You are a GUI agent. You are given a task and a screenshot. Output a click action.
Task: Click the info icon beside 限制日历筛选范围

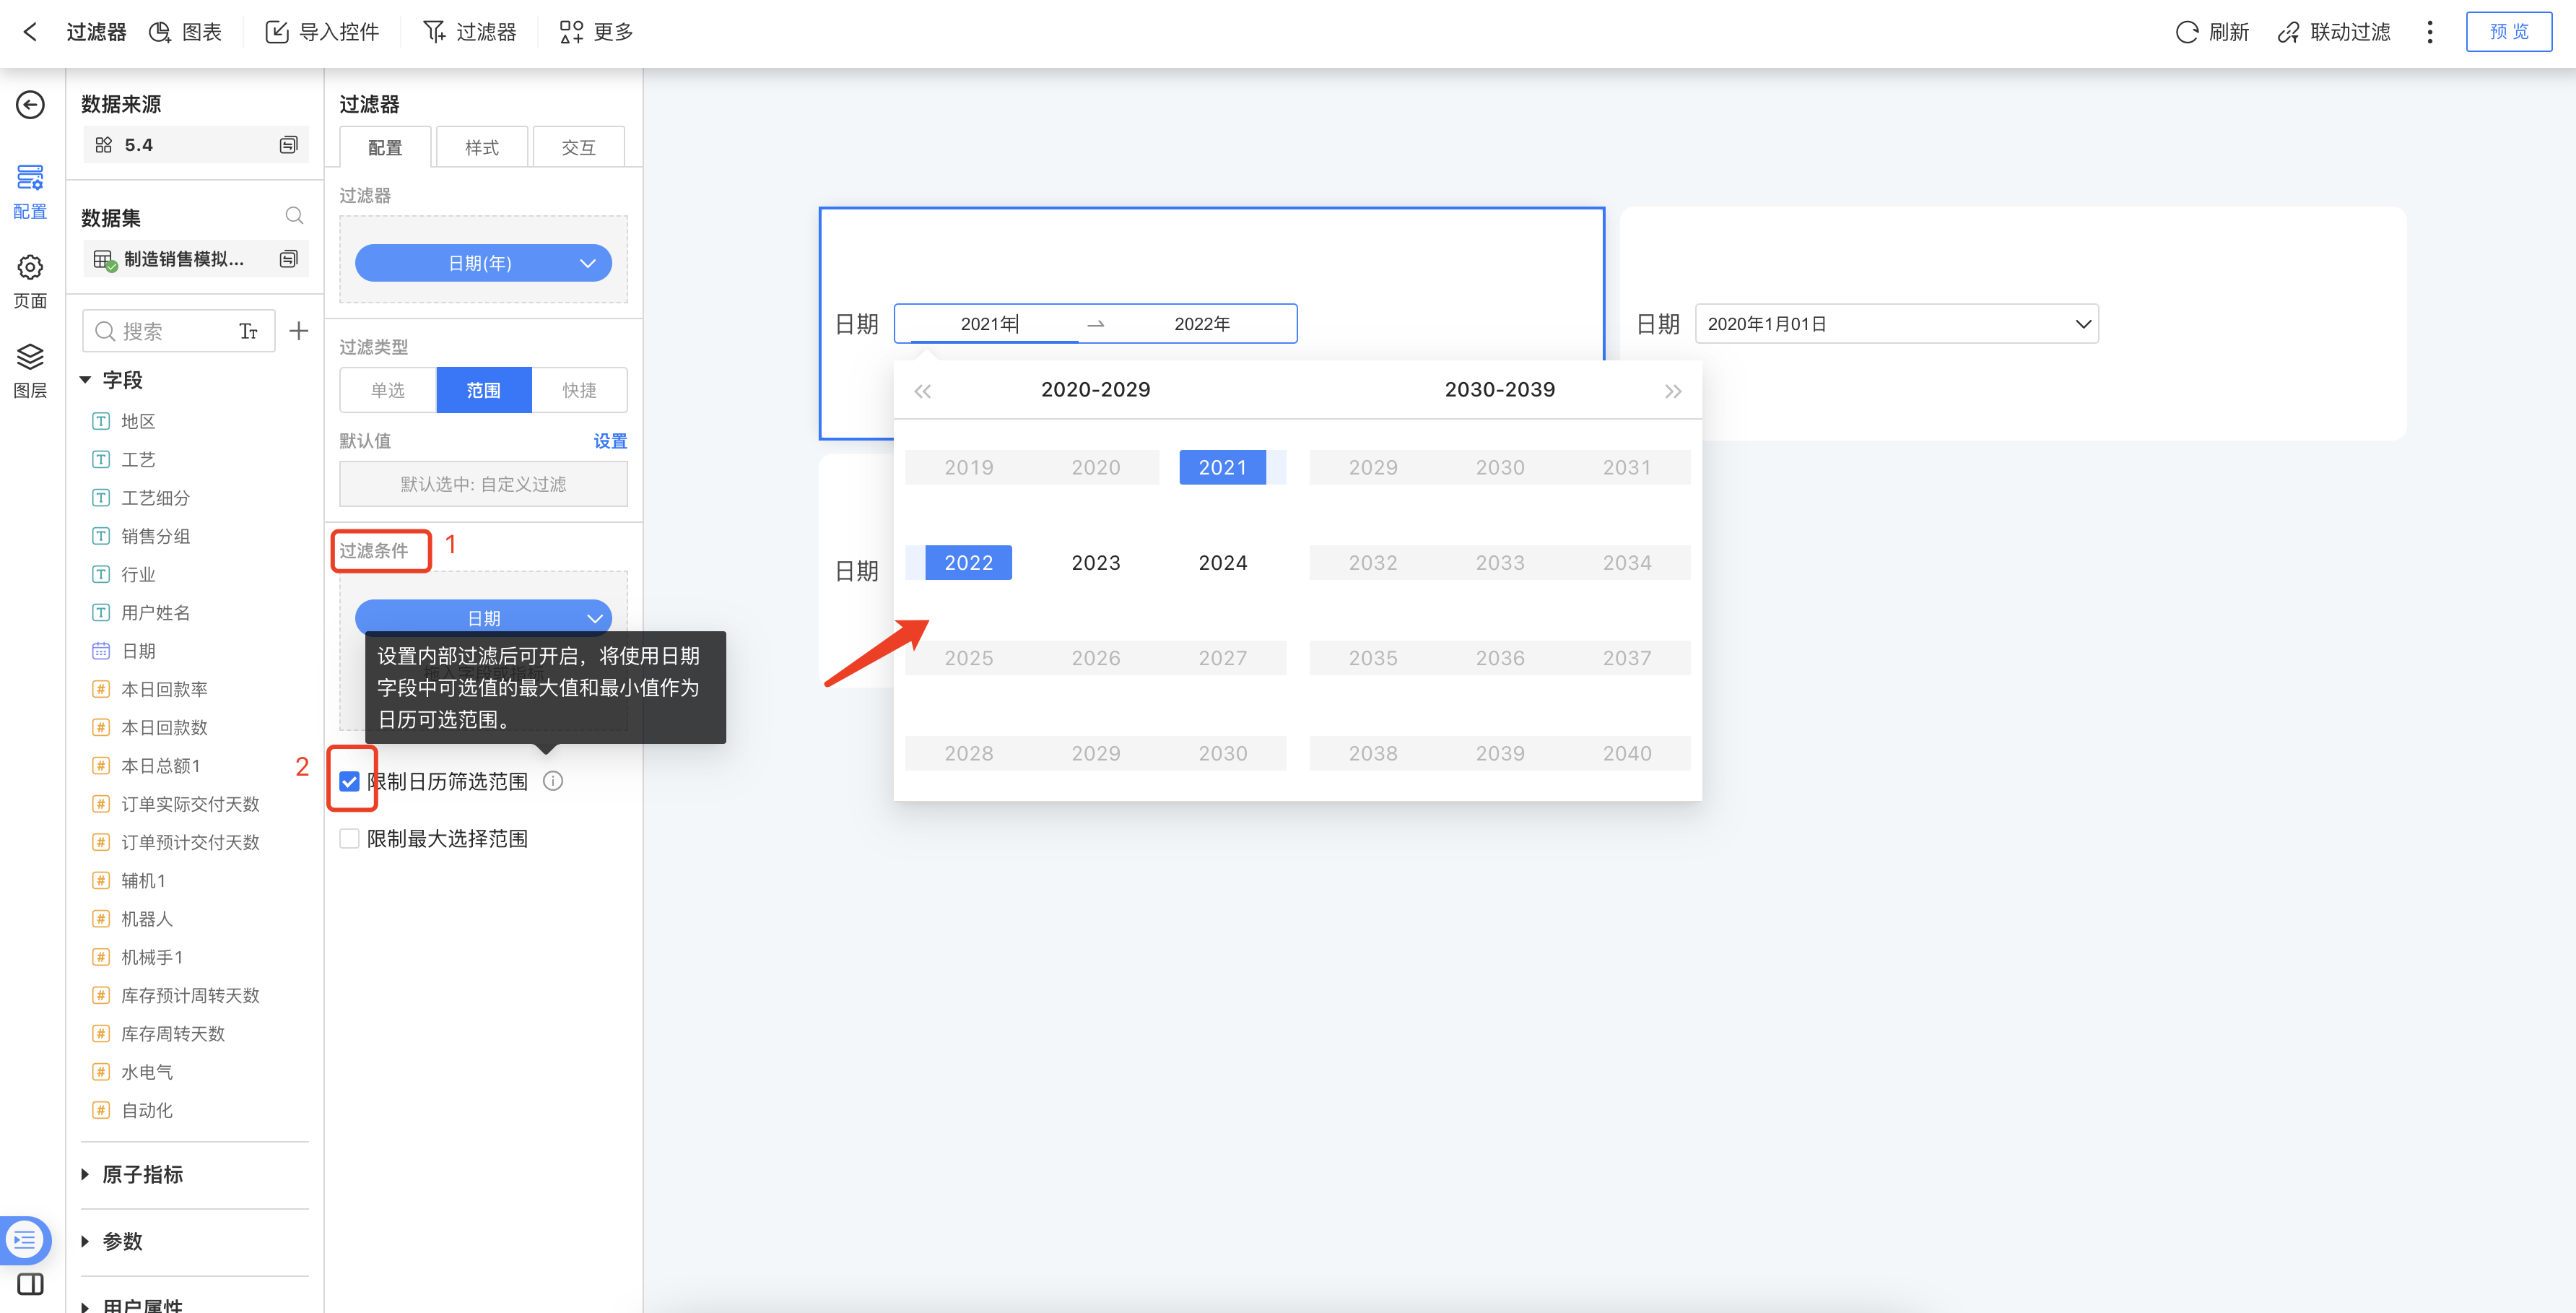pyautogui.click(x=553, y=781)
